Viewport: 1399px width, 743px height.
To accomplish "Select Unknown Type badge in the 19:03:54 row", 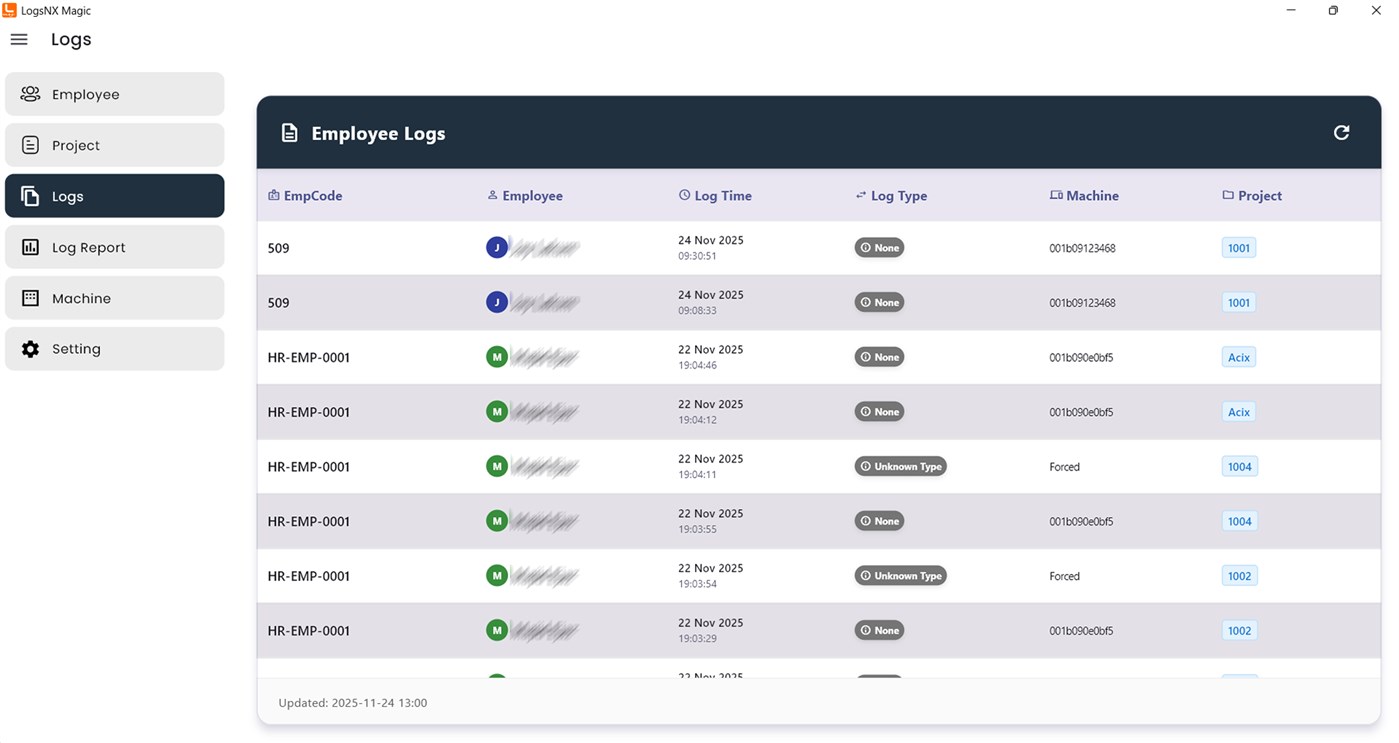I will [900, 576].
